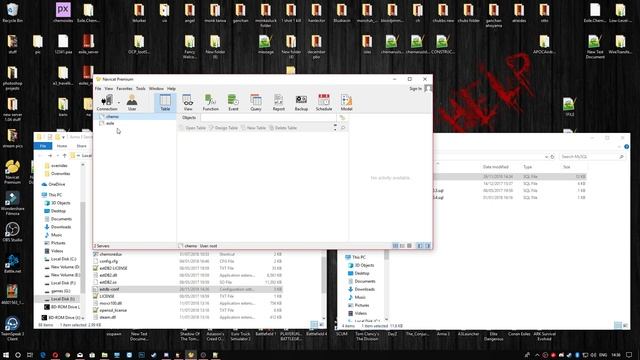
Task: Click the Windows Start button
Action: click(6, 355)
